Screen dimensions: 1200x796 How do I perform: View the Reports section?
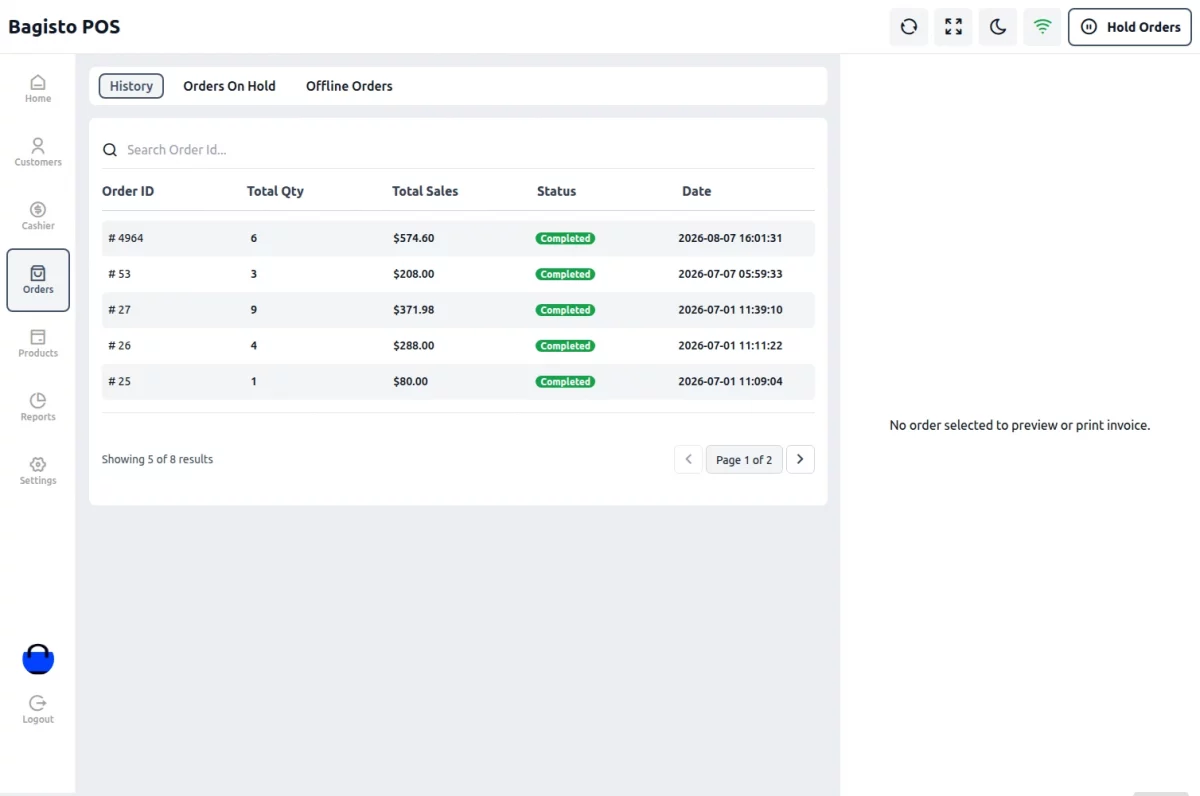pos(38,407)
